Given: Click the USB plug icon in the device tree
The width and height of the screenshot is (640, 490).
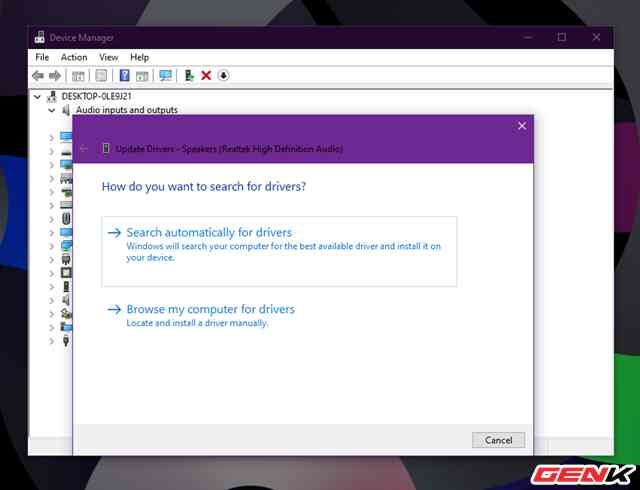Looking at the screenshot, I should pyautogui.click(x=66, y=341).
